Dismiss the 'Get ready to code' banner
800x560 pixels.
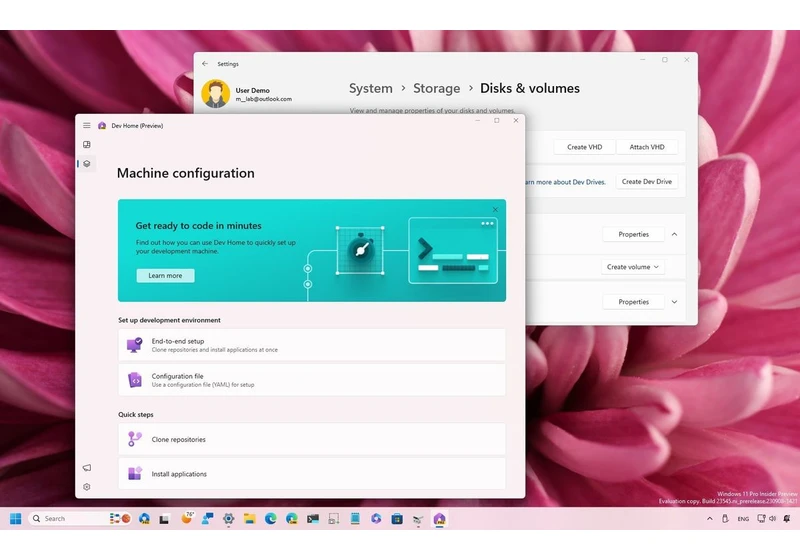tap(495, 210)
